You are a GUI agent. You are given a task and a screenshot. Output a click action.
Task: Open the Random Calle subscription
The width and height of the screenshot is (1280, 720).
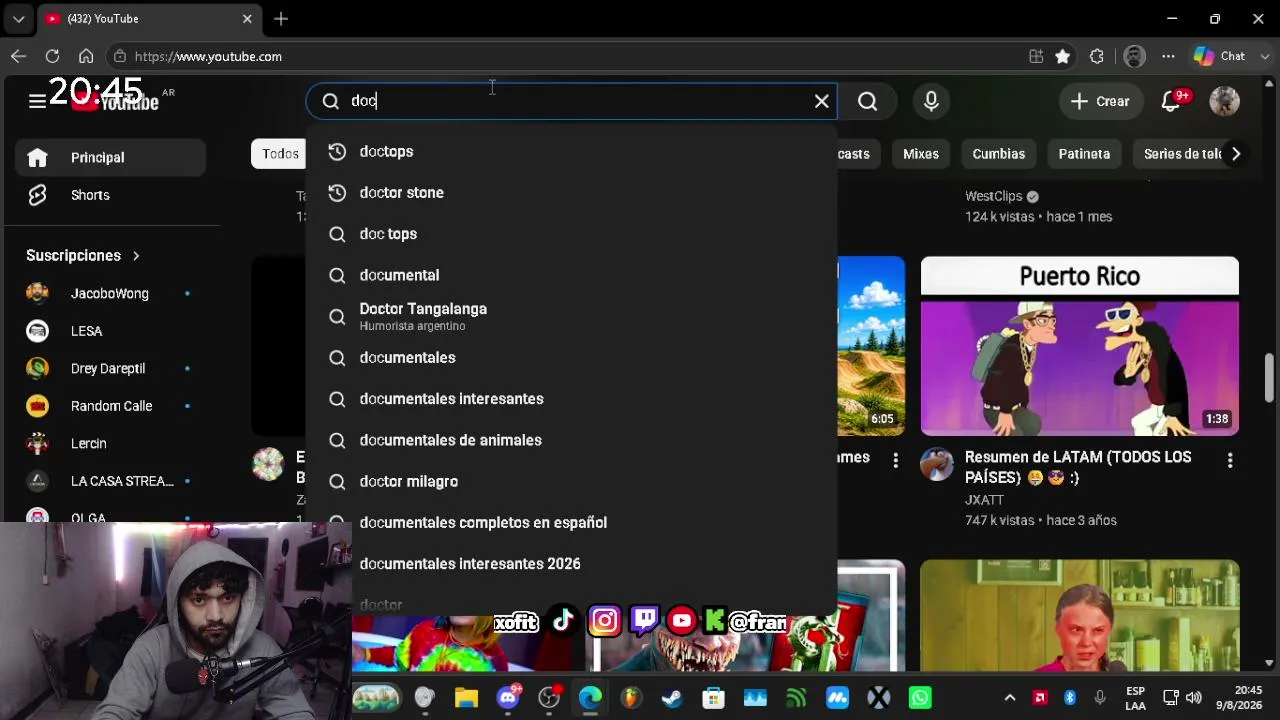[110, 406]
